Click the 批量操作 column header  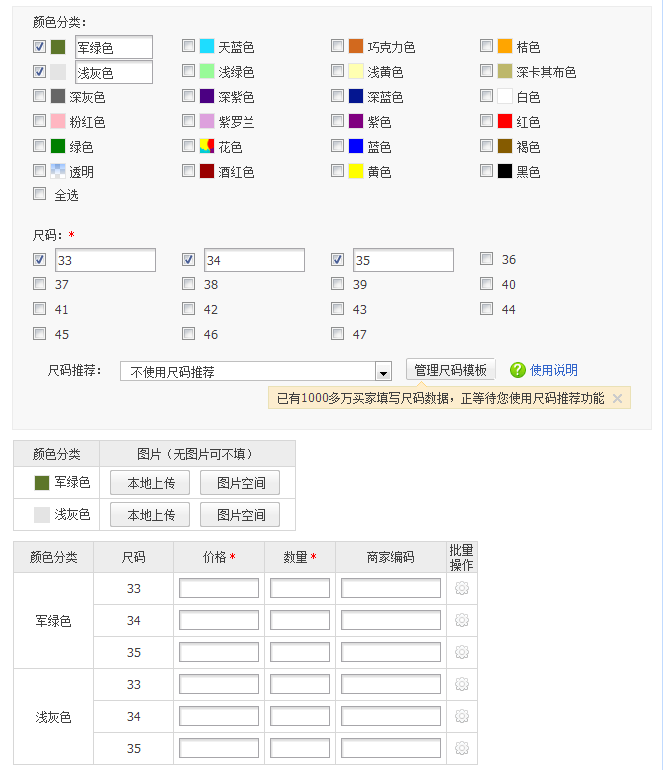pos(462,557)
